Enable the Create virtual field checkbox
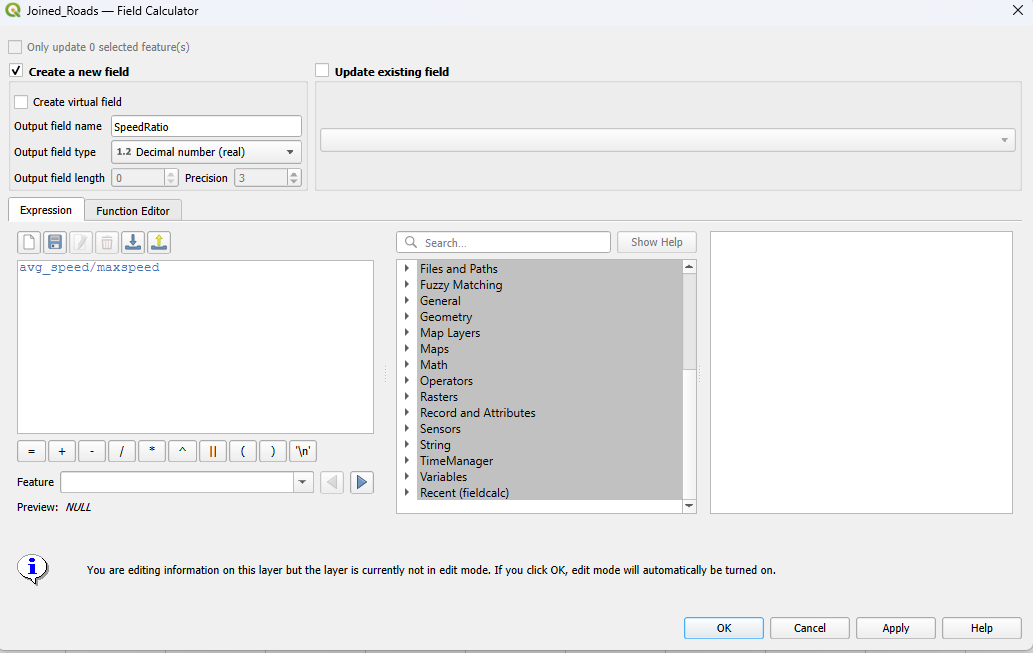 [21, 102]
